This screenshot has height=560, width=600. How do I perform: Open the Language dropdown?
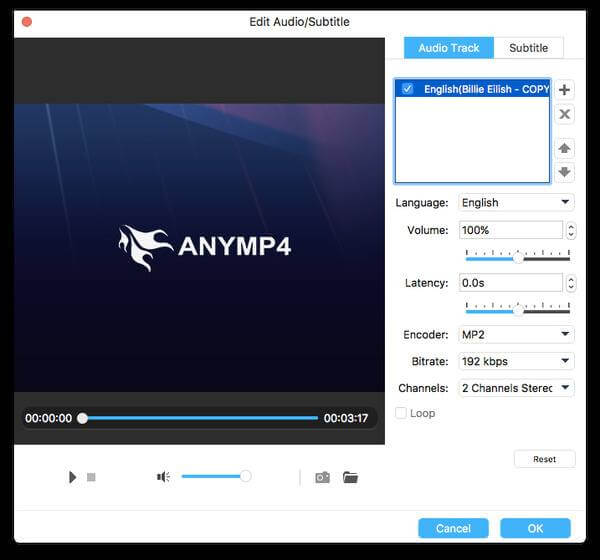(x=516, y=202)
